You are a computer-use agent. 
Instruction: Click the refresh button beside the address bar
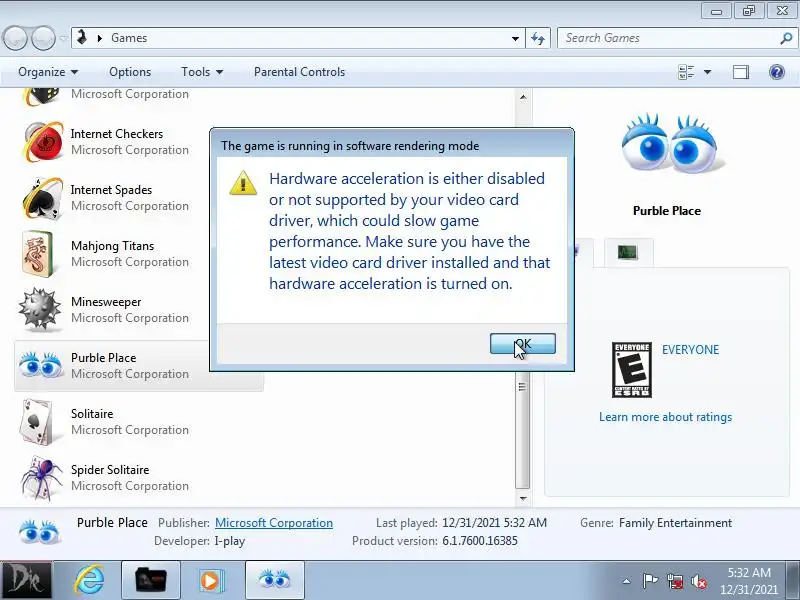[538, 38]
